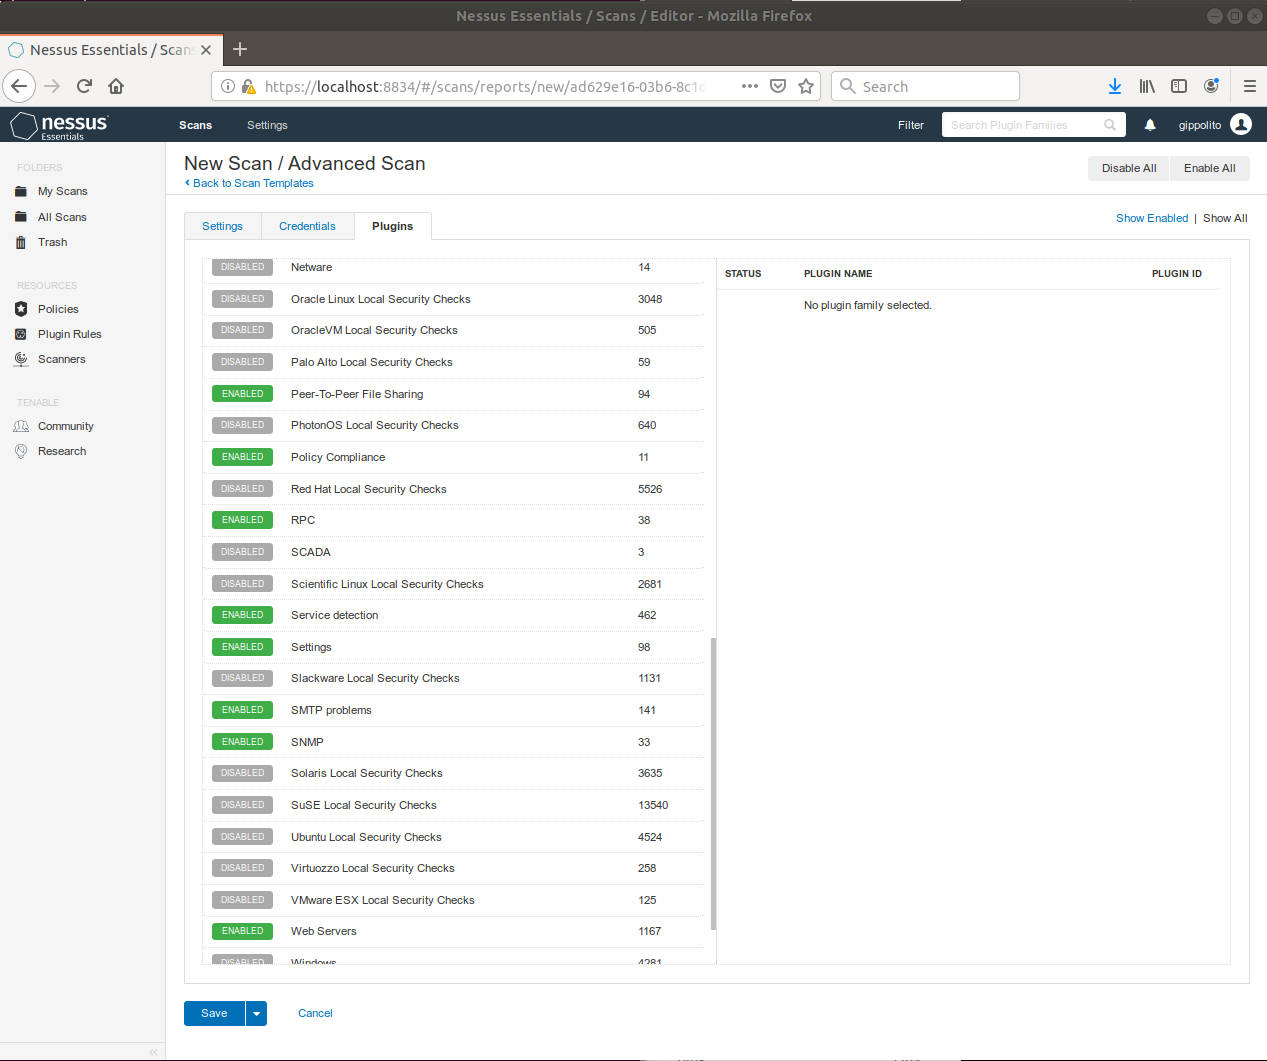
Task: Open page actions three-dot menu
Action: [x=749, y=86]
